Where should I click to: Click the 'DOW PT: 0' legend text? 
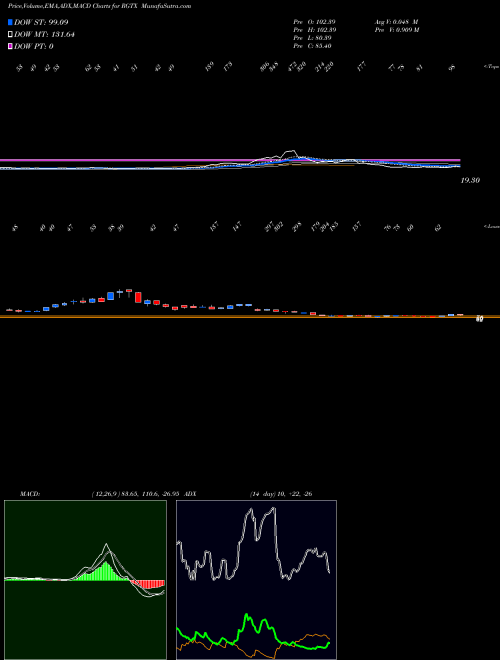click(34, 46)
